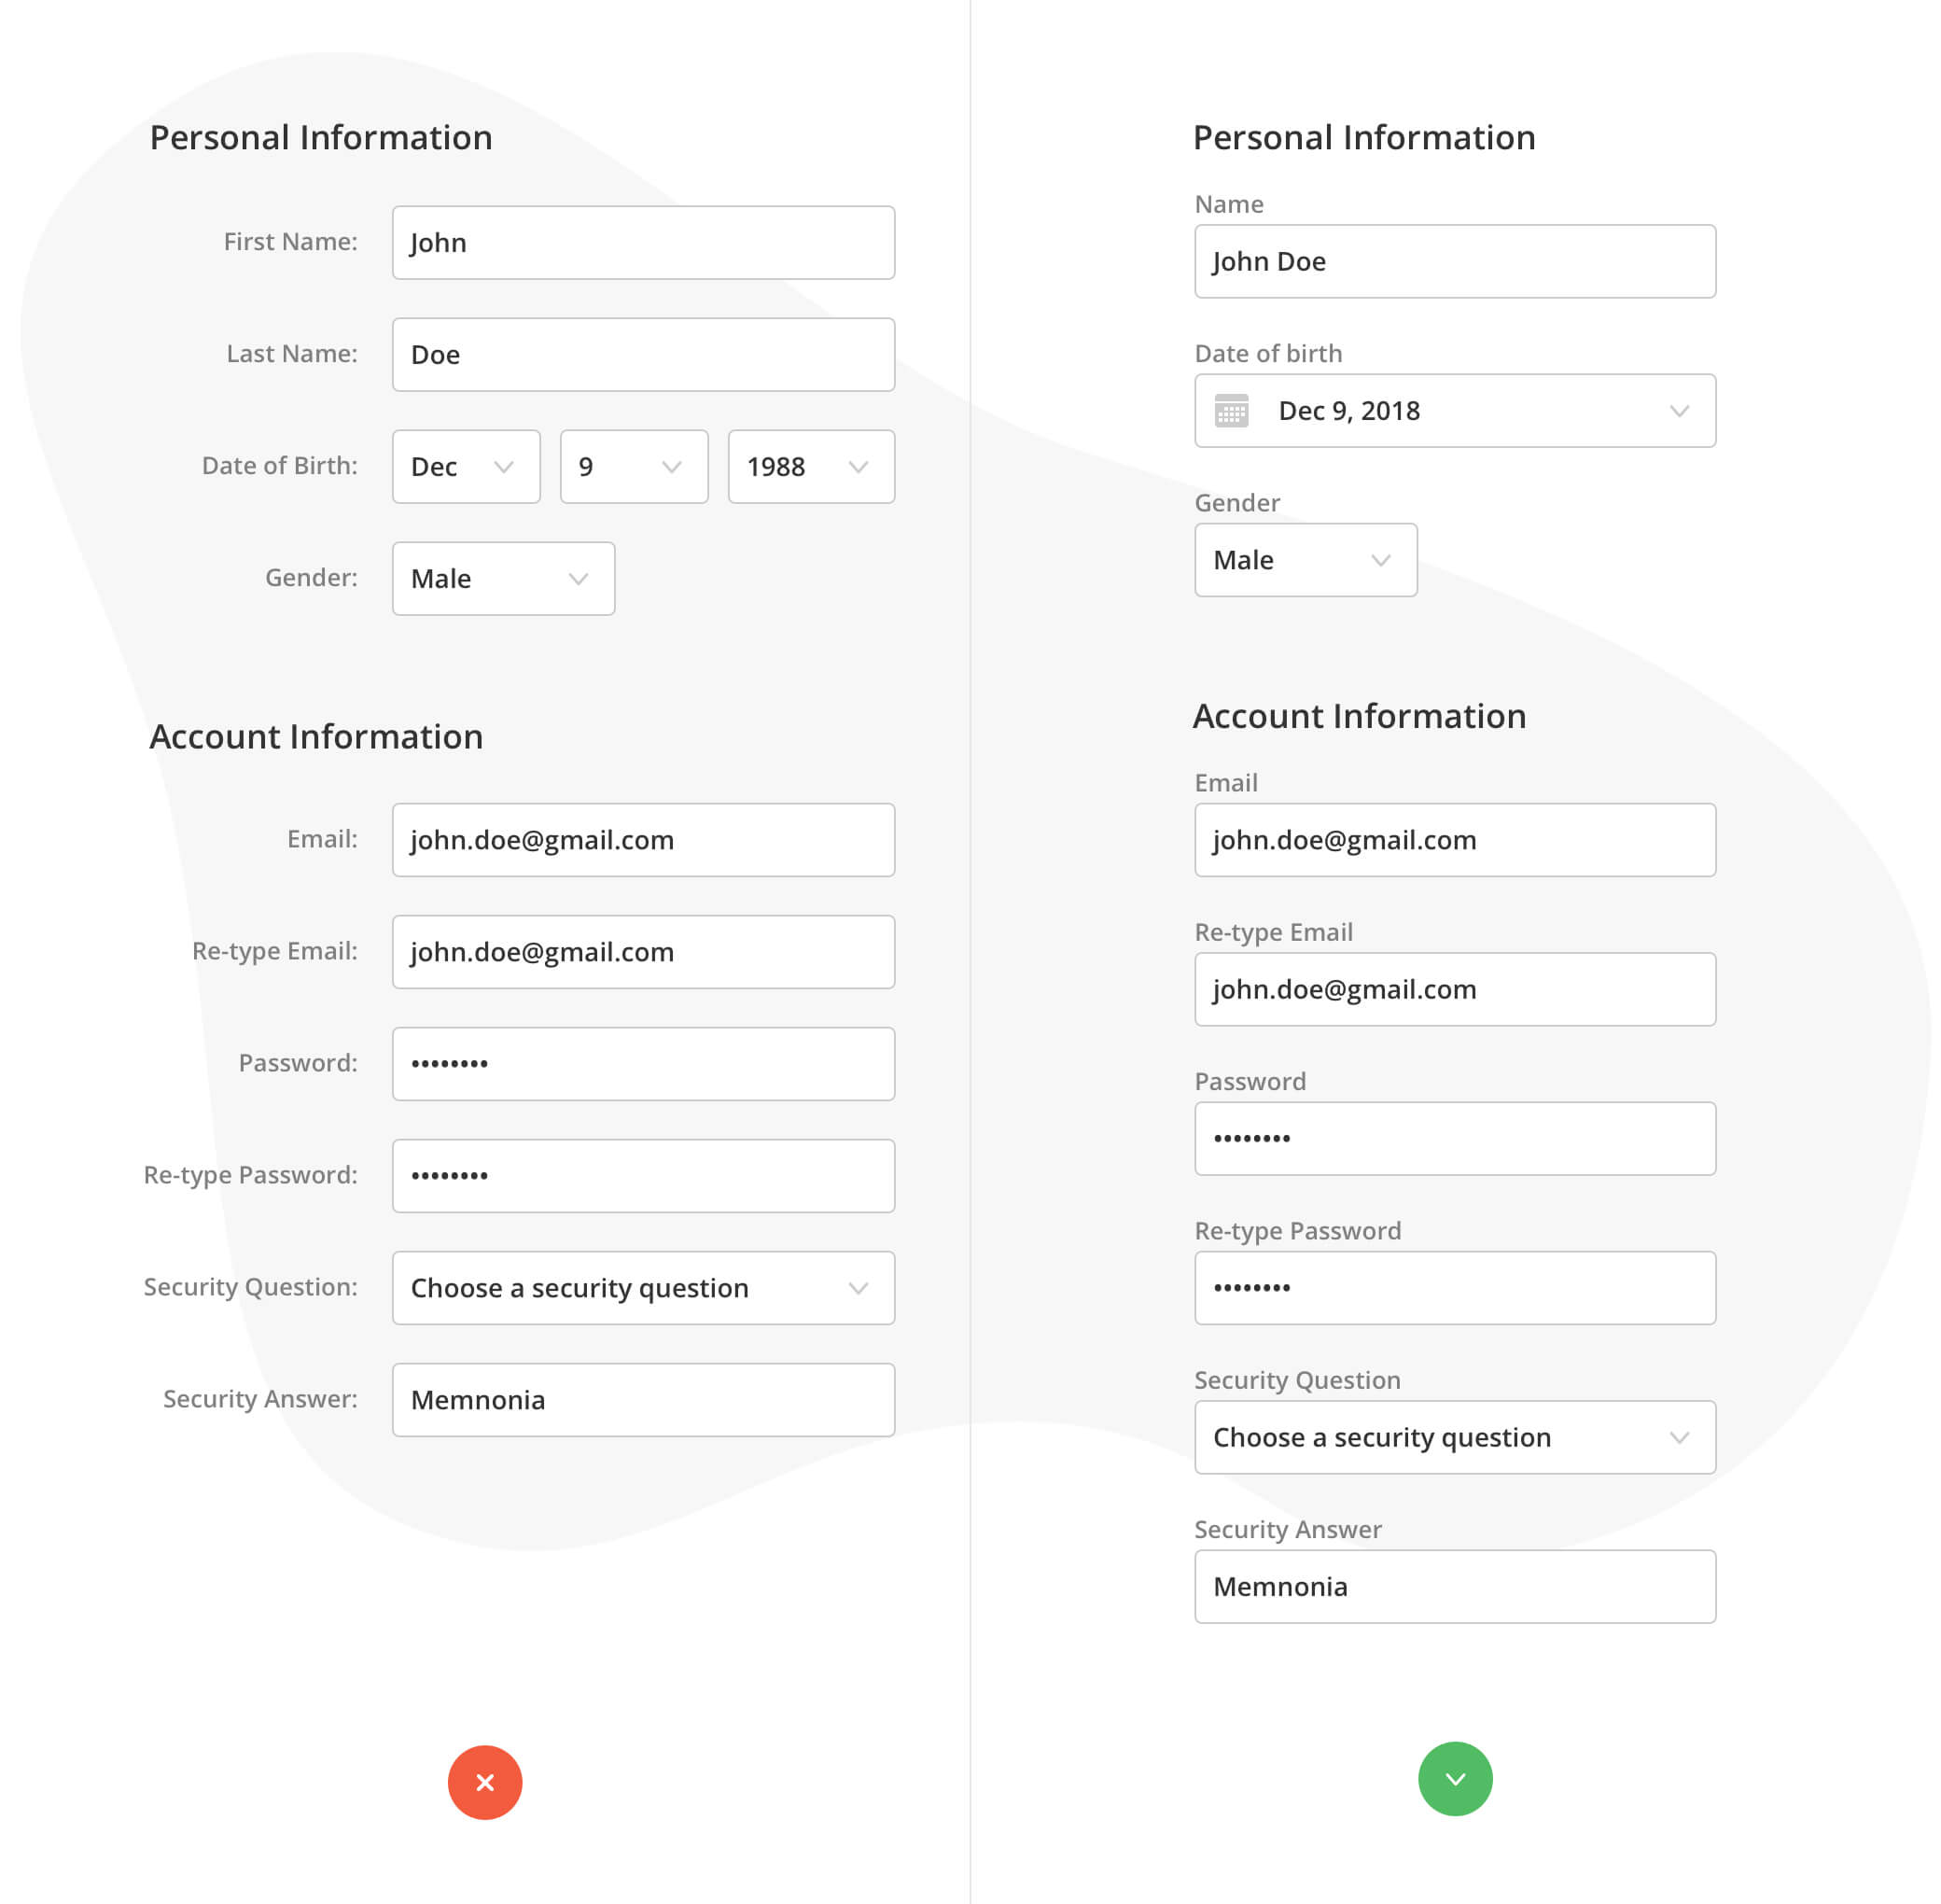Open the 1988 year dropdown
The height and width of the screenshot is (1904, 1941).
tap(810, 467)
